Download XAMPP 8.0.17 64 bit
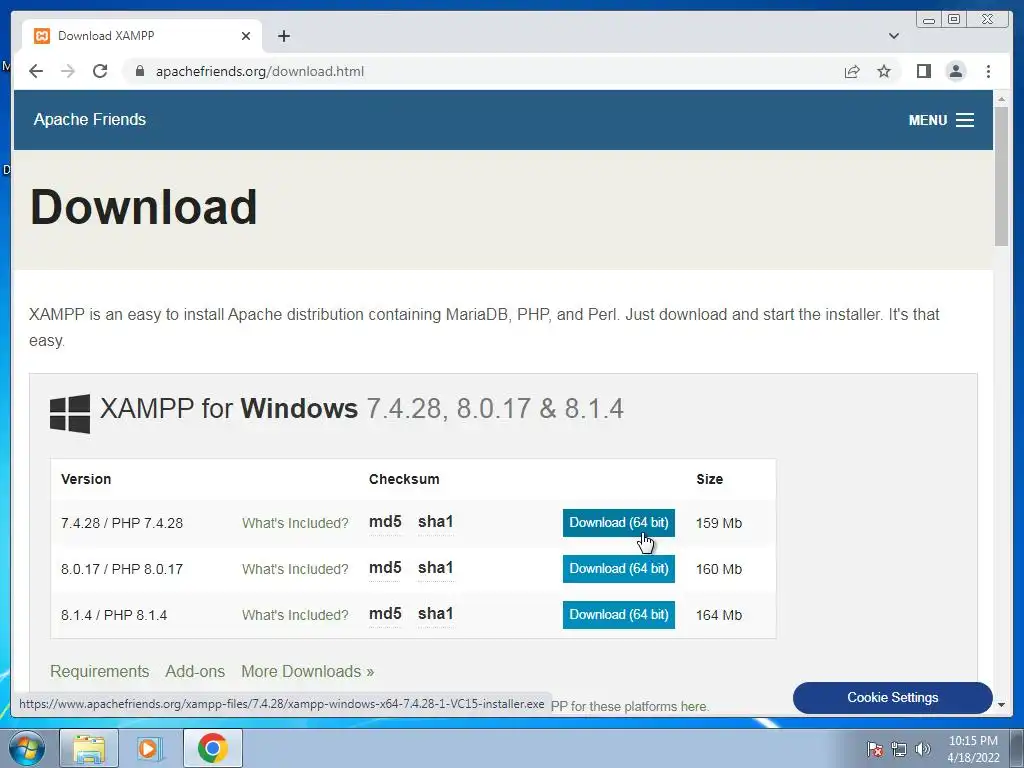This screenshot has width=1024, height=768. coord(618,569)
